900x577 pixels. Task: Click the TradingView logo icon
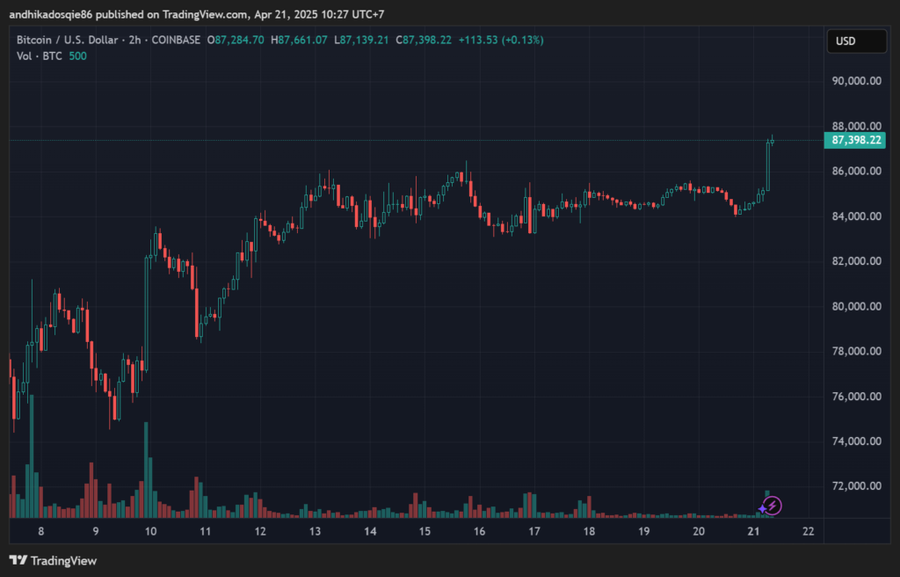point(18,561)
